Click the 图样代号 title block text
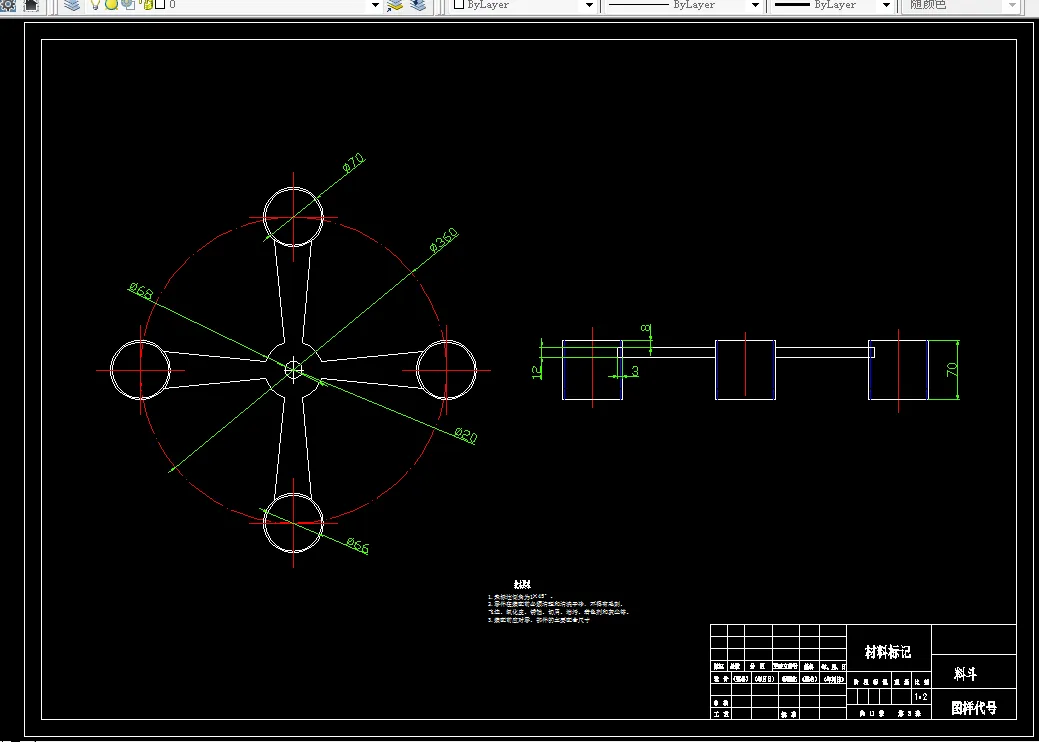 [x=974, y=708]
